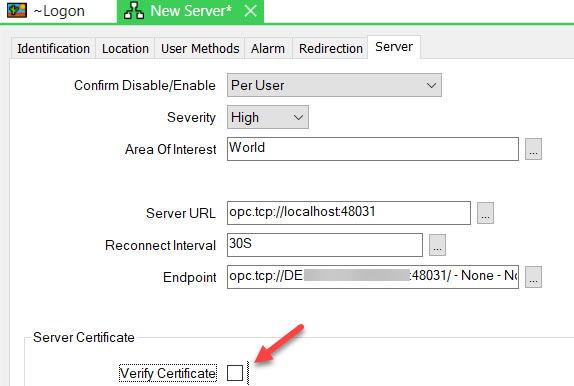Switch to the ~Logon document tab
Screen dimensions: 574x386
[59, 11]
